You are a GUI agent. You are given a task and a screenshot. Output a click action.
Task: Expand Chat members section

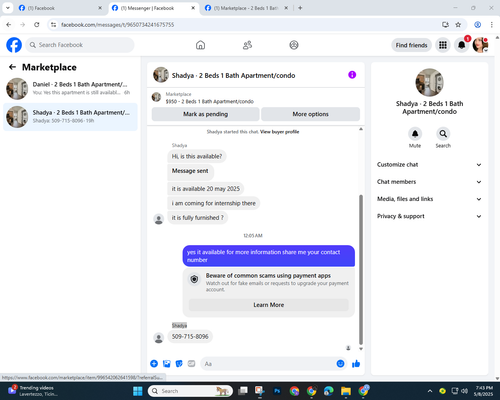pos(429,182)
